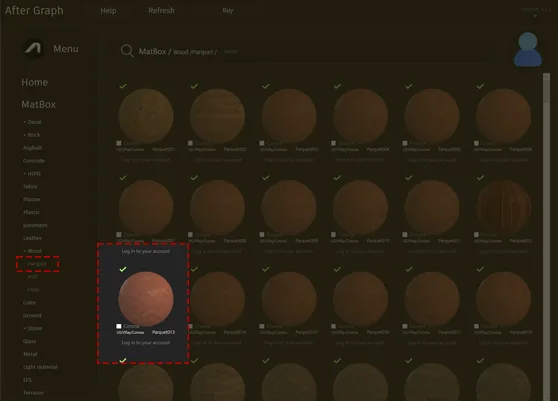
Task: Expand the Stone category
Action: (33, 328)
